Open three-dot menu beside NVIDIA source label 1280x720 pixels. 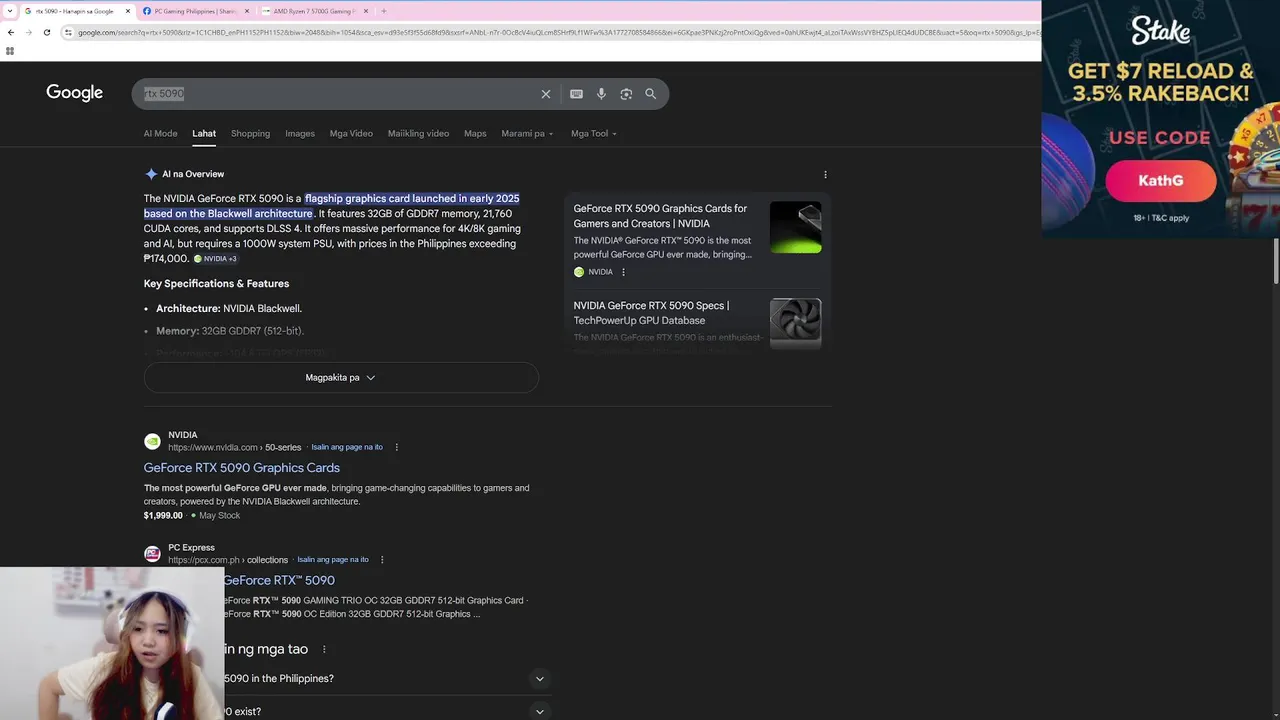623,272
